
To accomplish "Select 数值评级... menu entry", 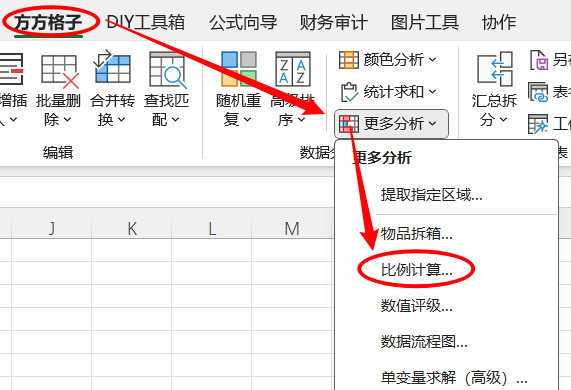I will [417, 306].
